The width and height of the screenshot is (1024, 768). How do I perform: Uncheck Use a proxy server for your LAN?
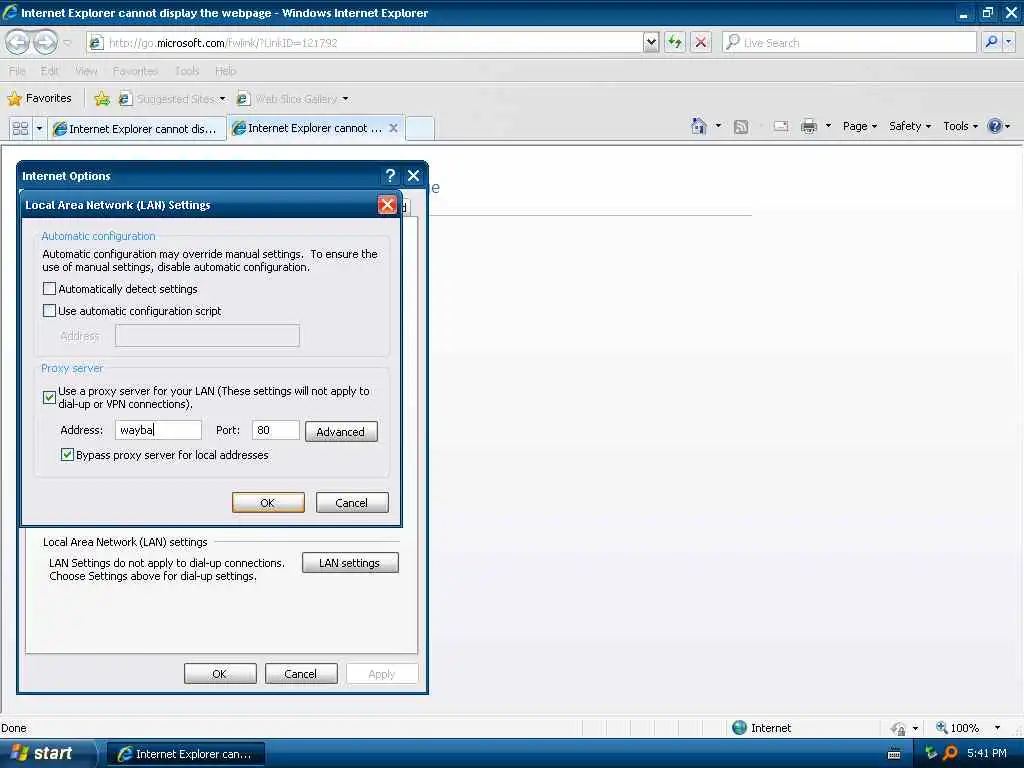point(49,397)
